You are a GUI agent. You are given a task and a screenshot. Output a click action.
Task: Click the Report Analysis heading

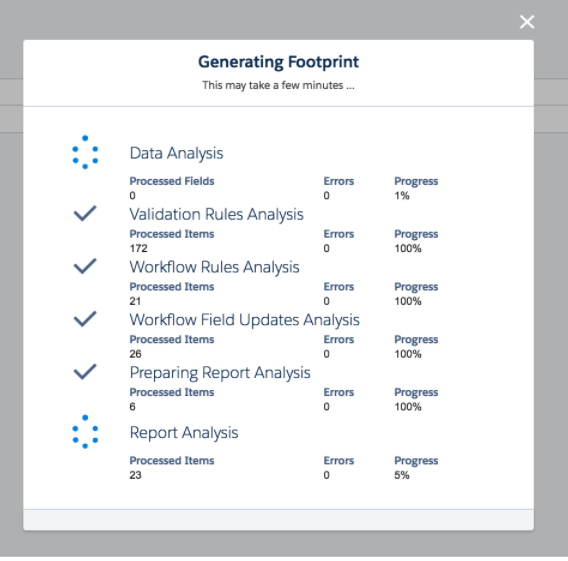pyautogui.click(x=184, y=433)
